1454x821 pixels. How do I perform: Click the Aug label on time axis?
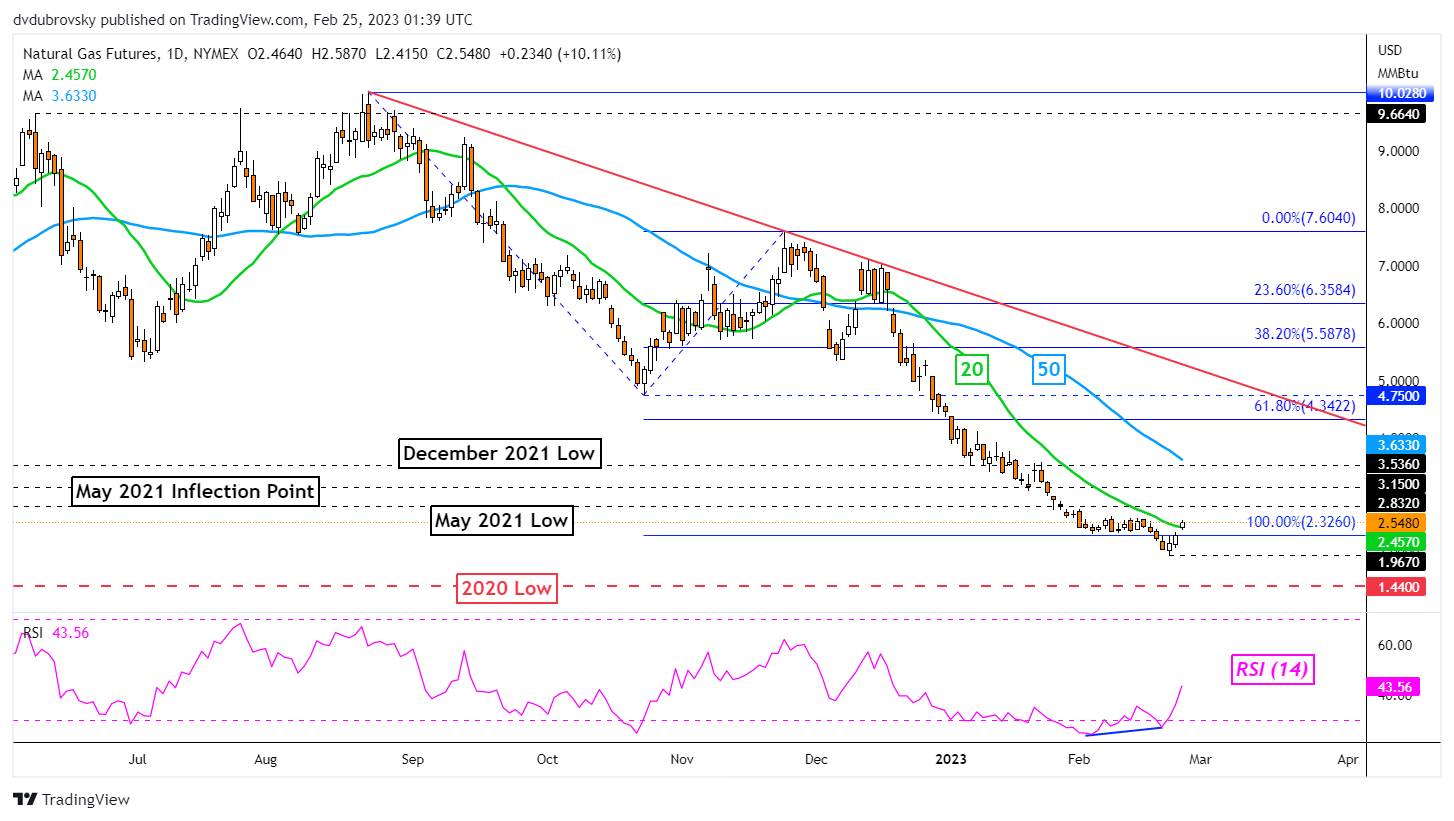pos(265,761)
